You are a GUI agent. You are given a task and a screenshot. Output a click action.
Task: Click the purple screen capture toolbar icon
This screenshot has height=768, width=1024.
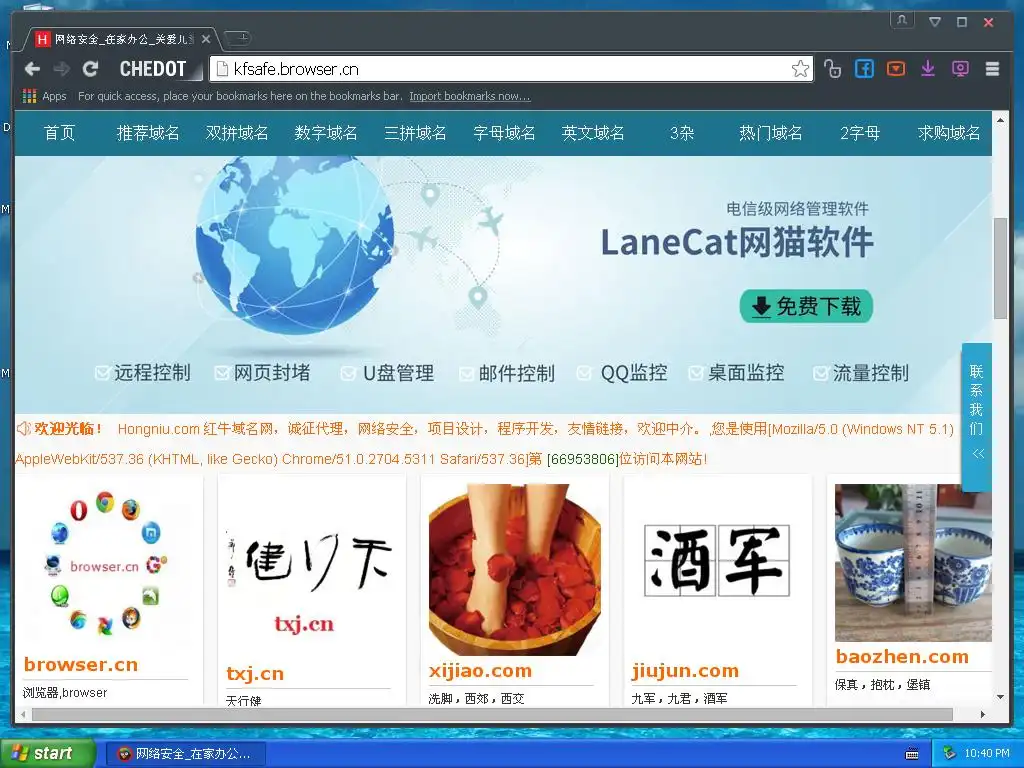click(x=960, y=69)
